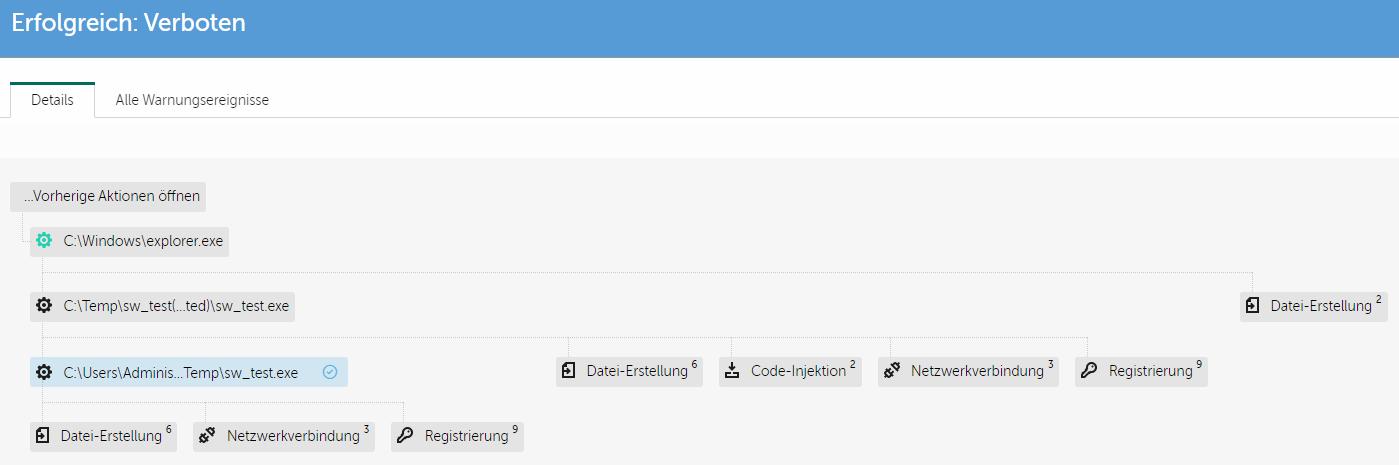Click the file icon of Datei-Erstellung 2
The image size is (1399, 465).
[x=1253, y=306]
